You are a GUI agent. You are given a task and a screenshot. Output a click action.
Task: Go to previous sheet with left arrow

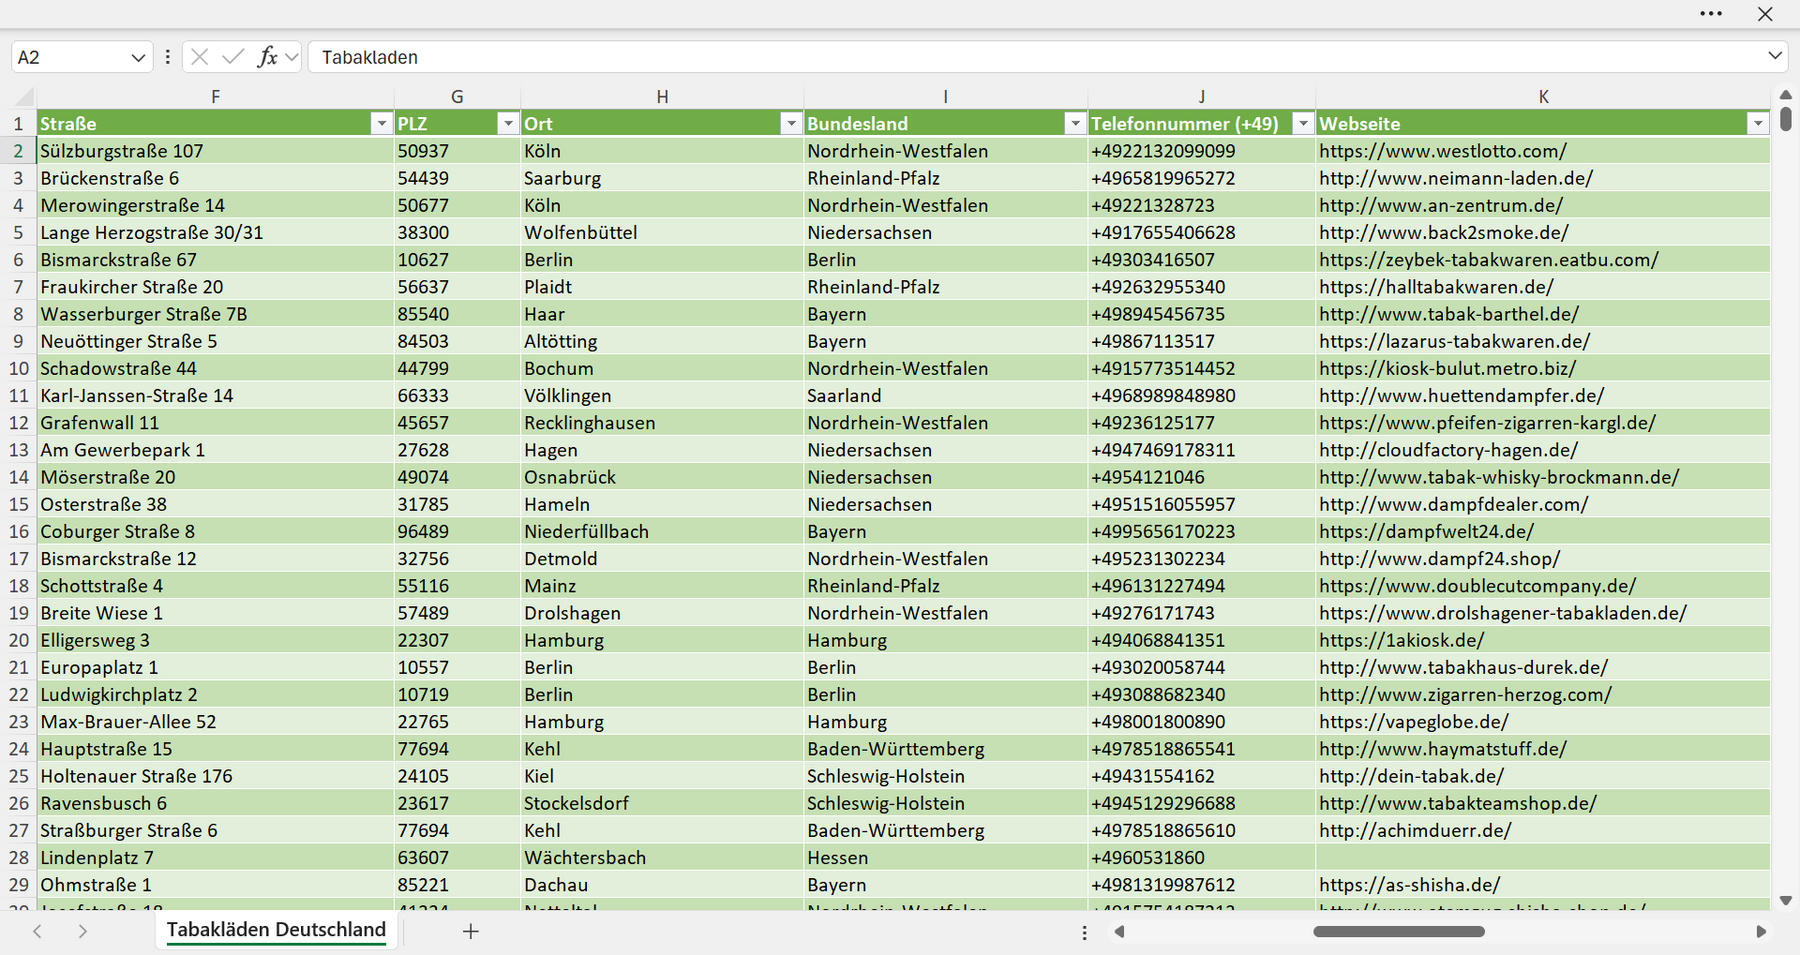click(x=38, y=931)
